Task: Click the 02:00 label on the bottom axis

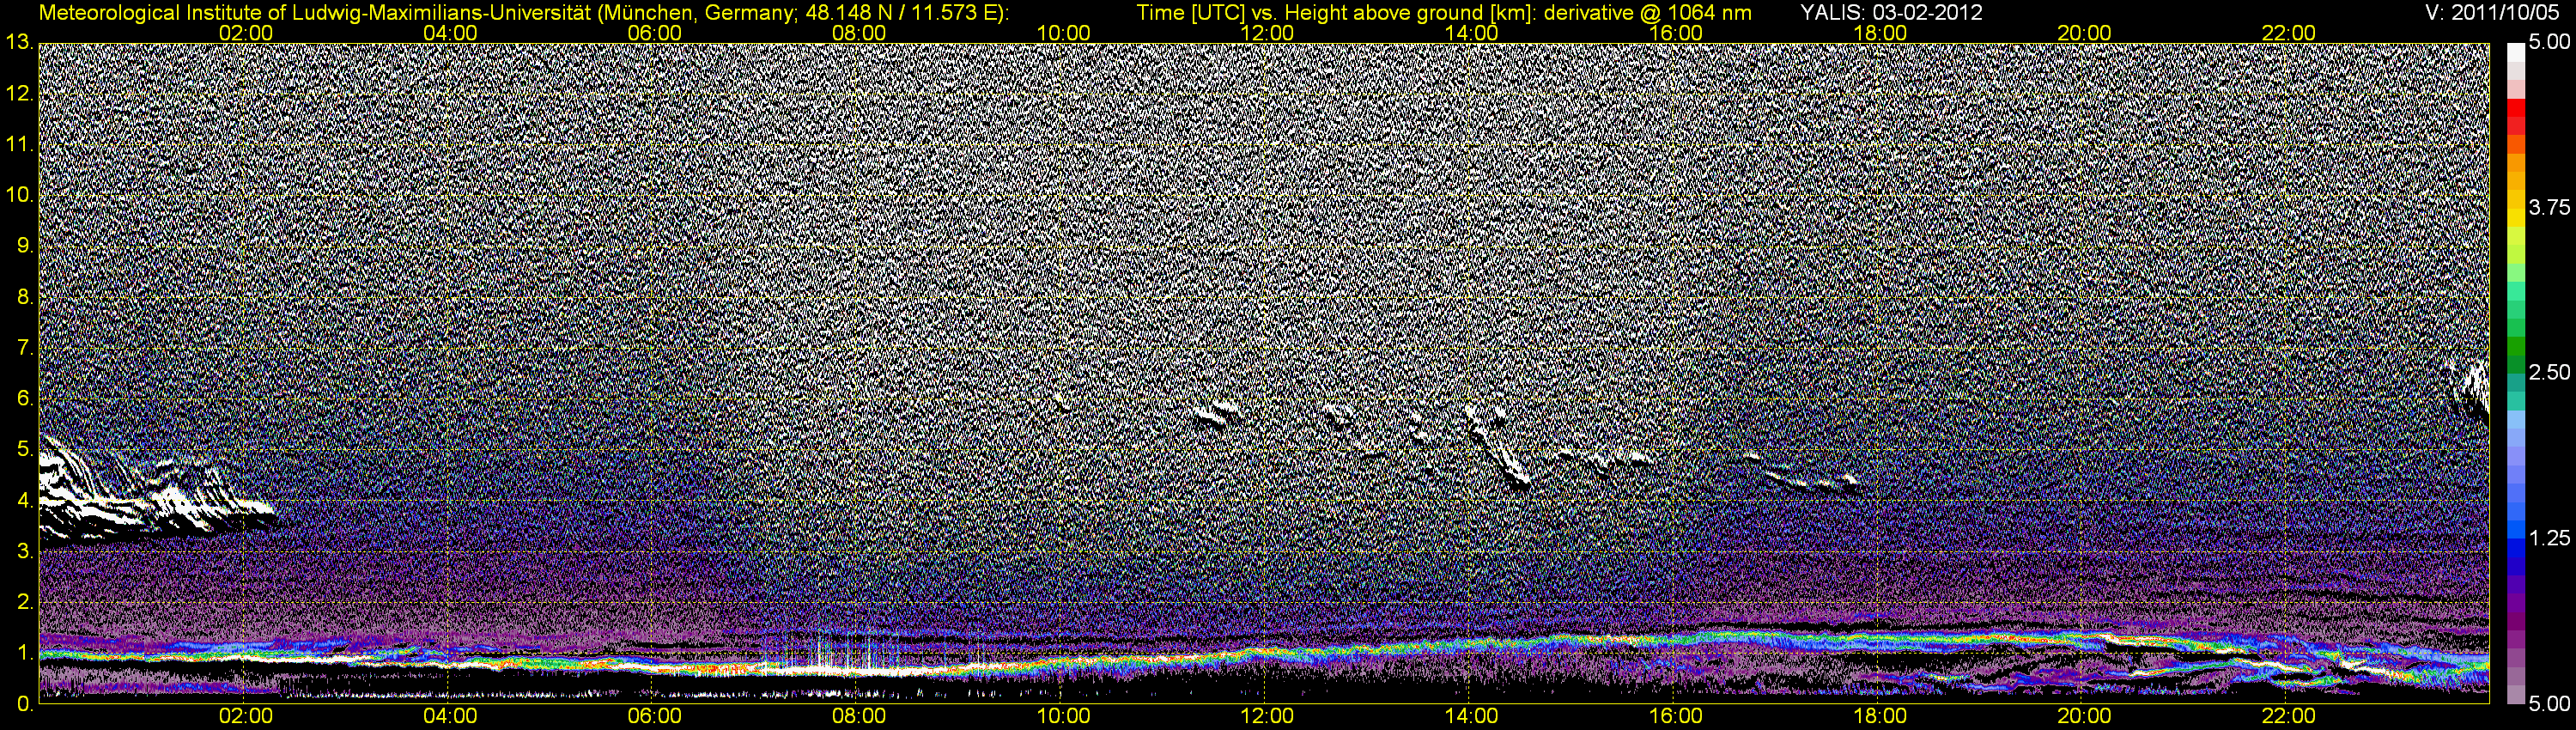Action: (x=246, y=716)
